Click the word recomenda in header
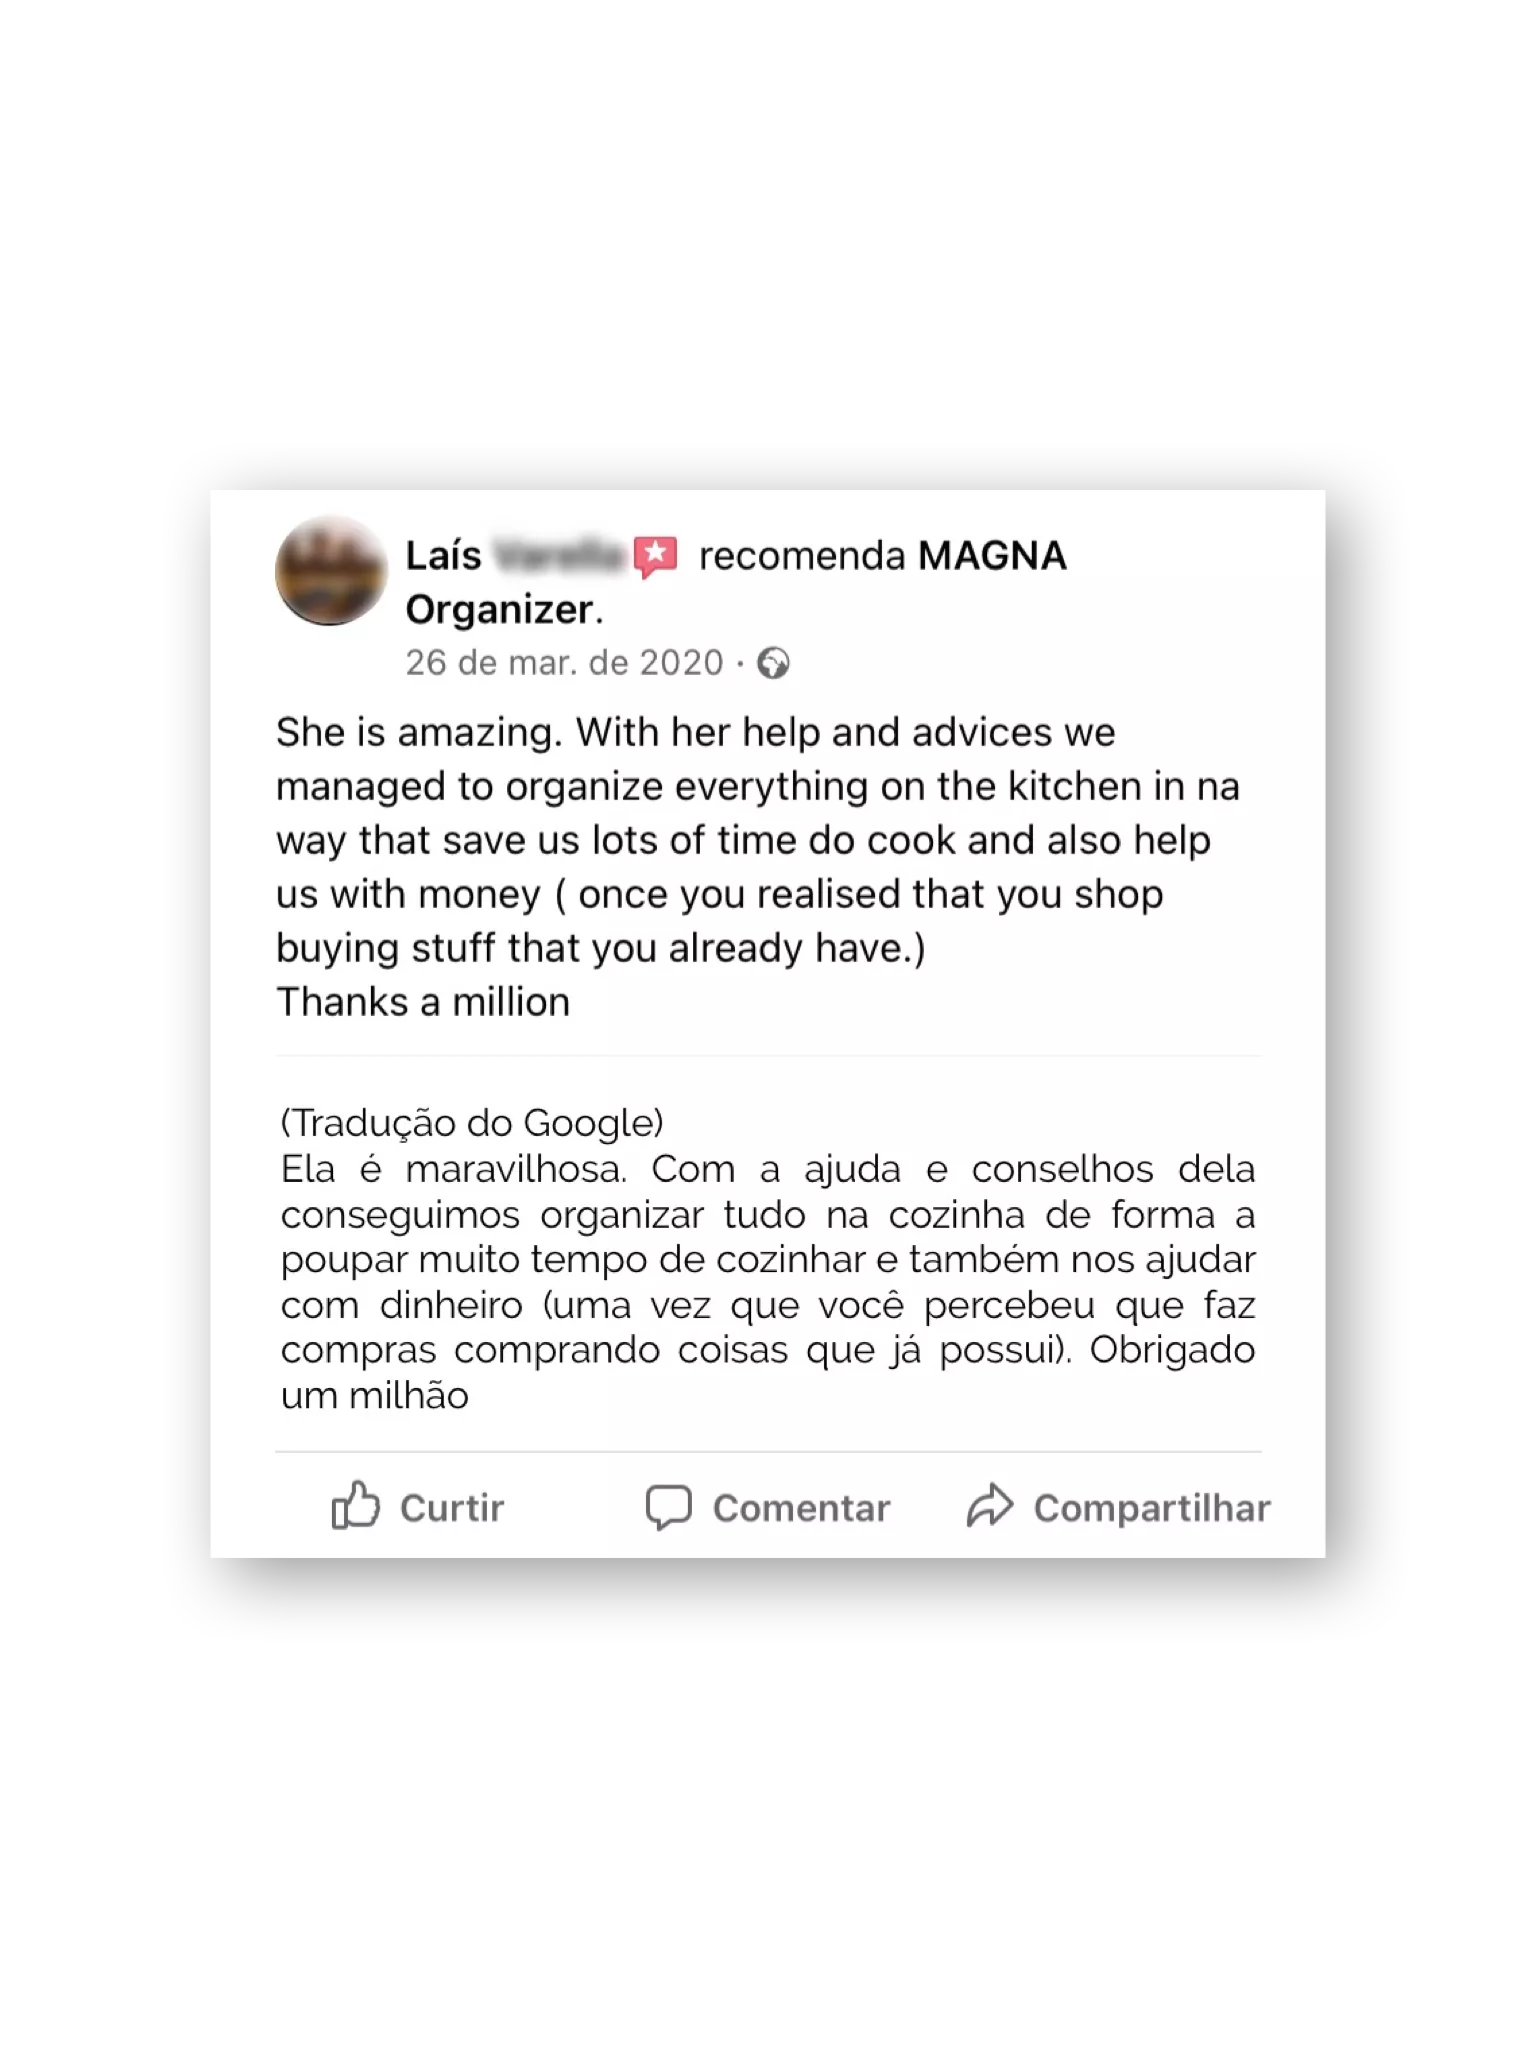Viewport: 1536px width, 2048px height. (802, 556)
